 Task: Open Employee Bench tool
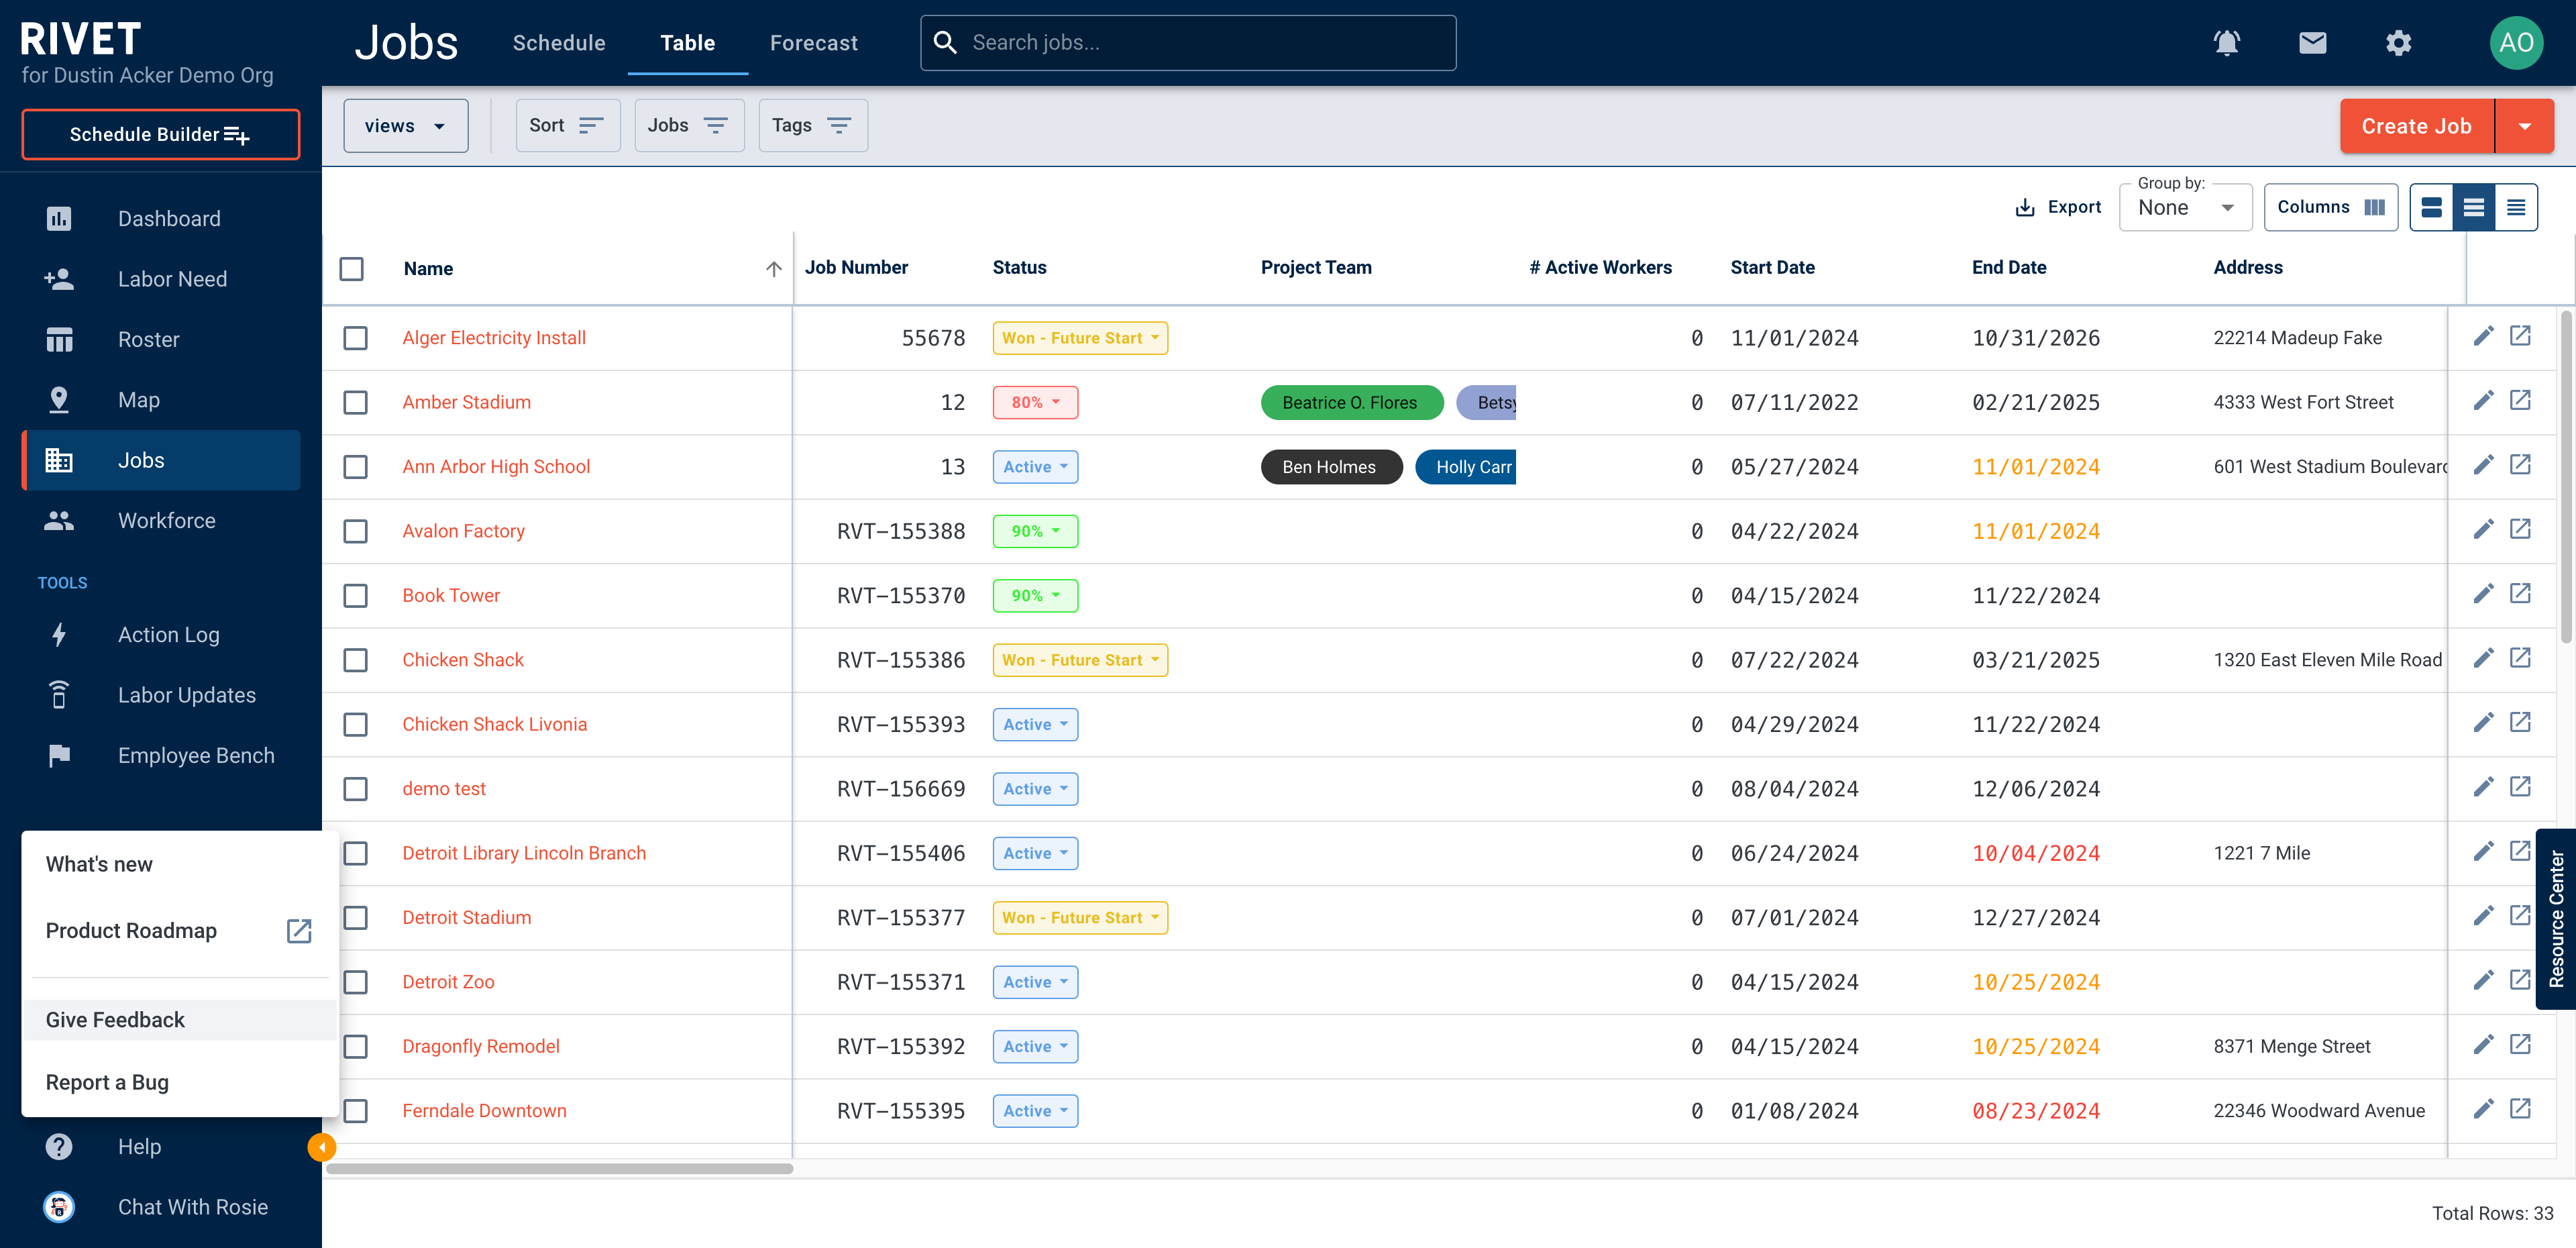point(161,756)
